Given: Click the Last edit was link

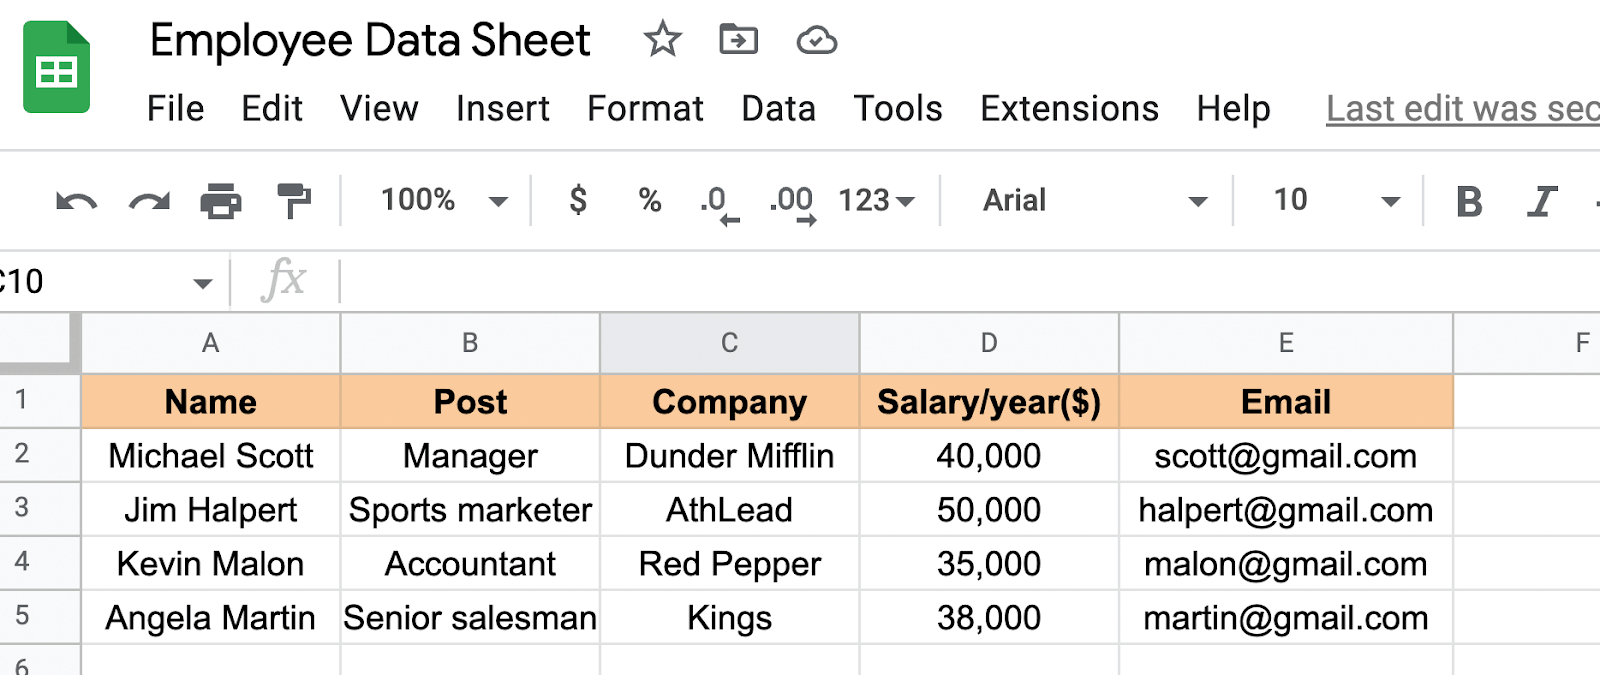Looking at the screenshot, I should pyautogui.click(x=1463, y=108).
